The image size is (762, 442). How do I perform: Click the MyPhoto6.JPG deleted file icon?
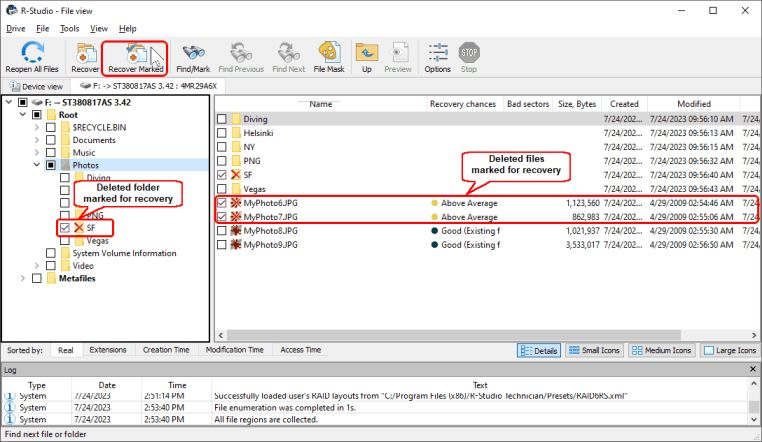pos(236,203)
